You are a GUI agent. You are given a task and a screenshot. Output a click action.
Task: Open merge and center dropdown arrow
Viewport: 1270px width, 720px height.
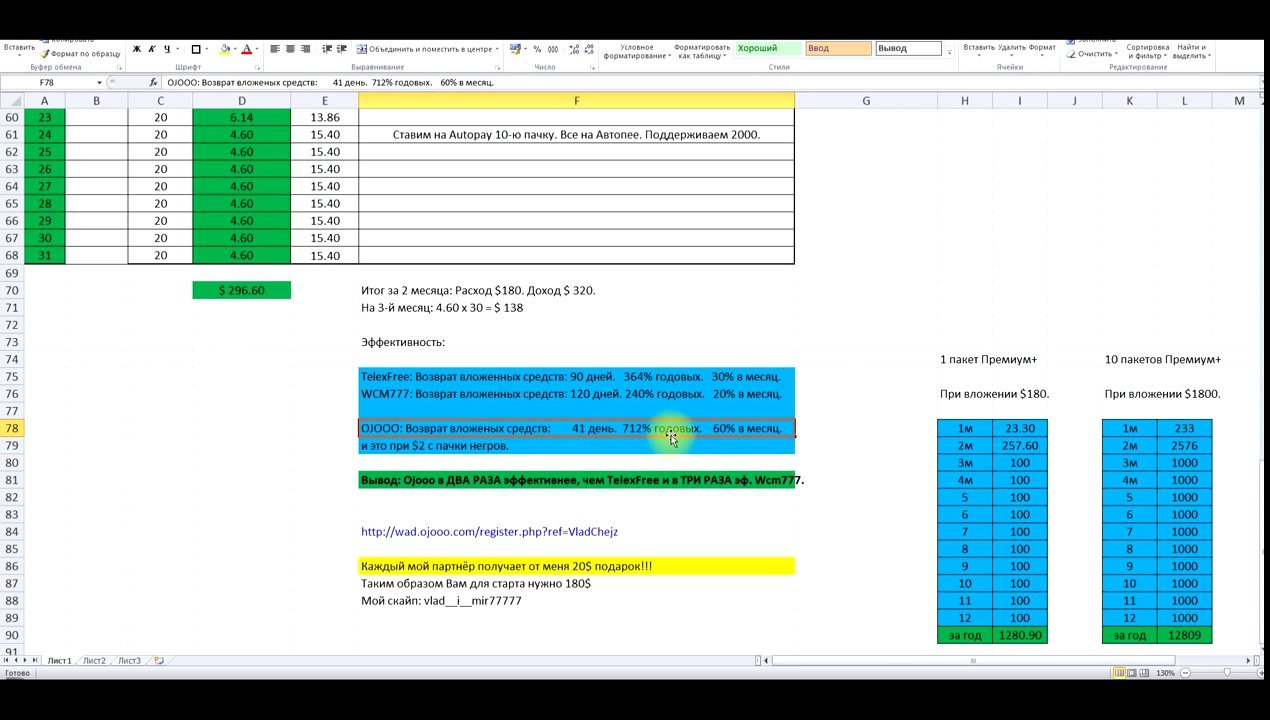(497, 49)
